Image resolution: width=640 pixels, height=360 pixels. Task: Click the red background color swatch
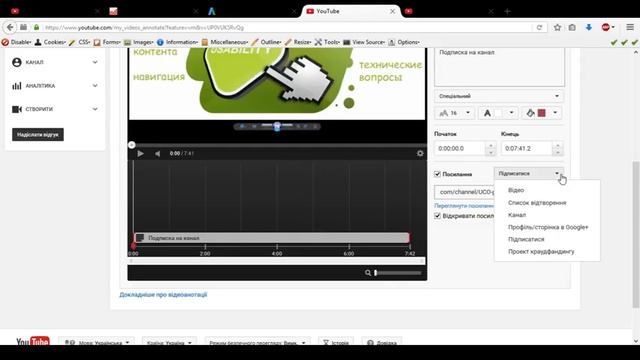pos(542,113)
